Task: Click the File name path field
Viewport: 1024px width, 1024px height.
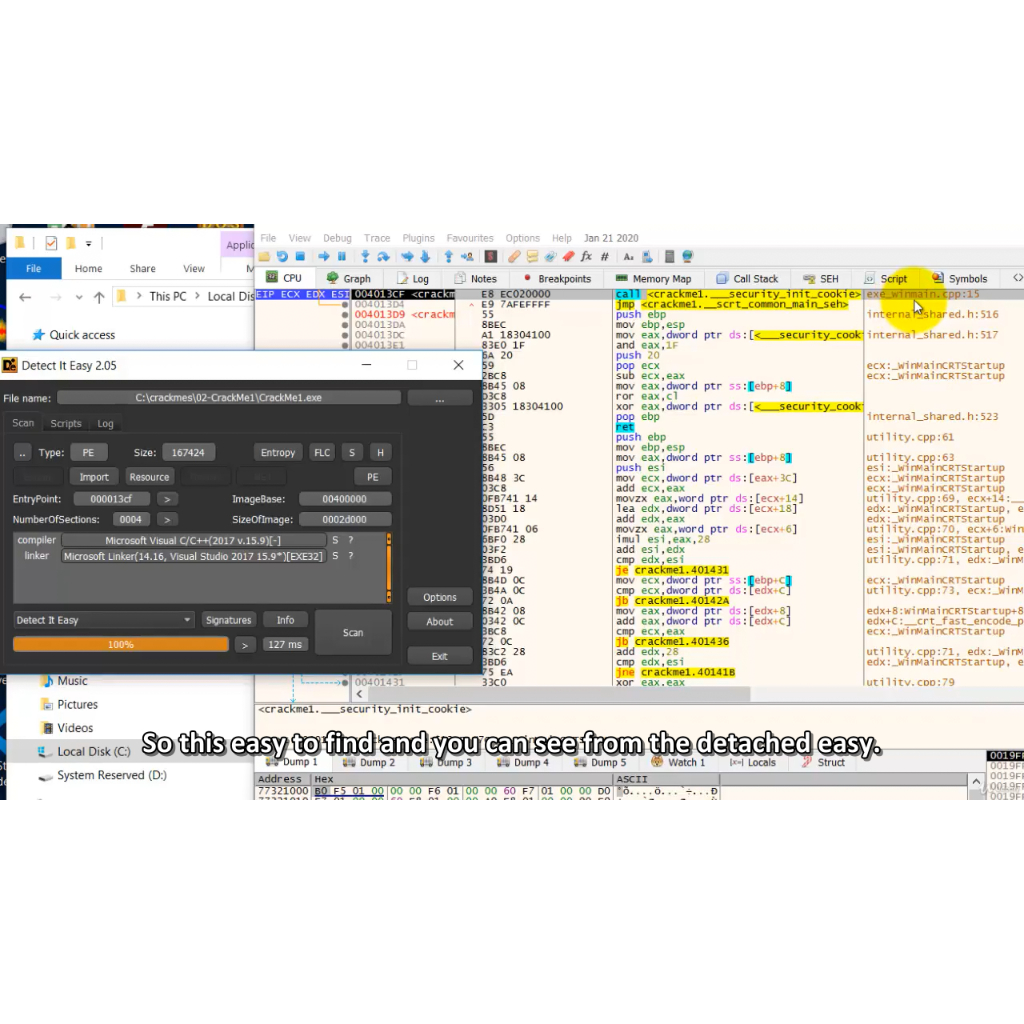Action: click(229, 398)
